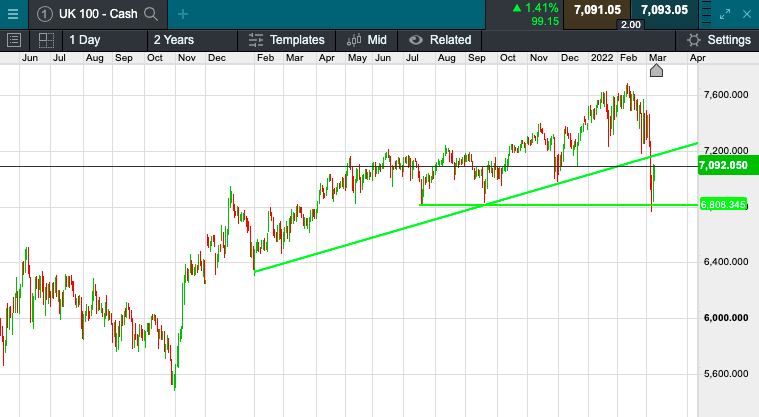Add a new chart tab with plus icon
This screenshot has width=759, height=417.
(183, 14)
